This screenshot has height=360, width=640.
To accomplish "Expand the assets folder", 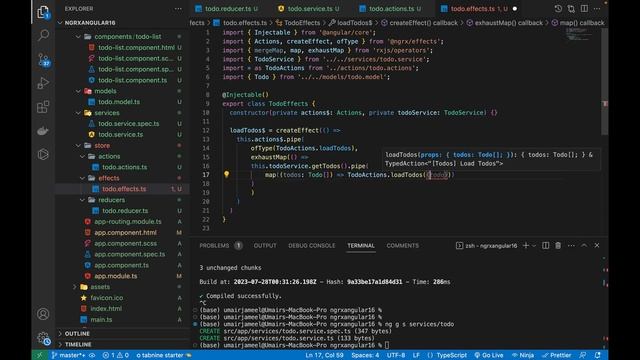I will [x=74, y=287].
